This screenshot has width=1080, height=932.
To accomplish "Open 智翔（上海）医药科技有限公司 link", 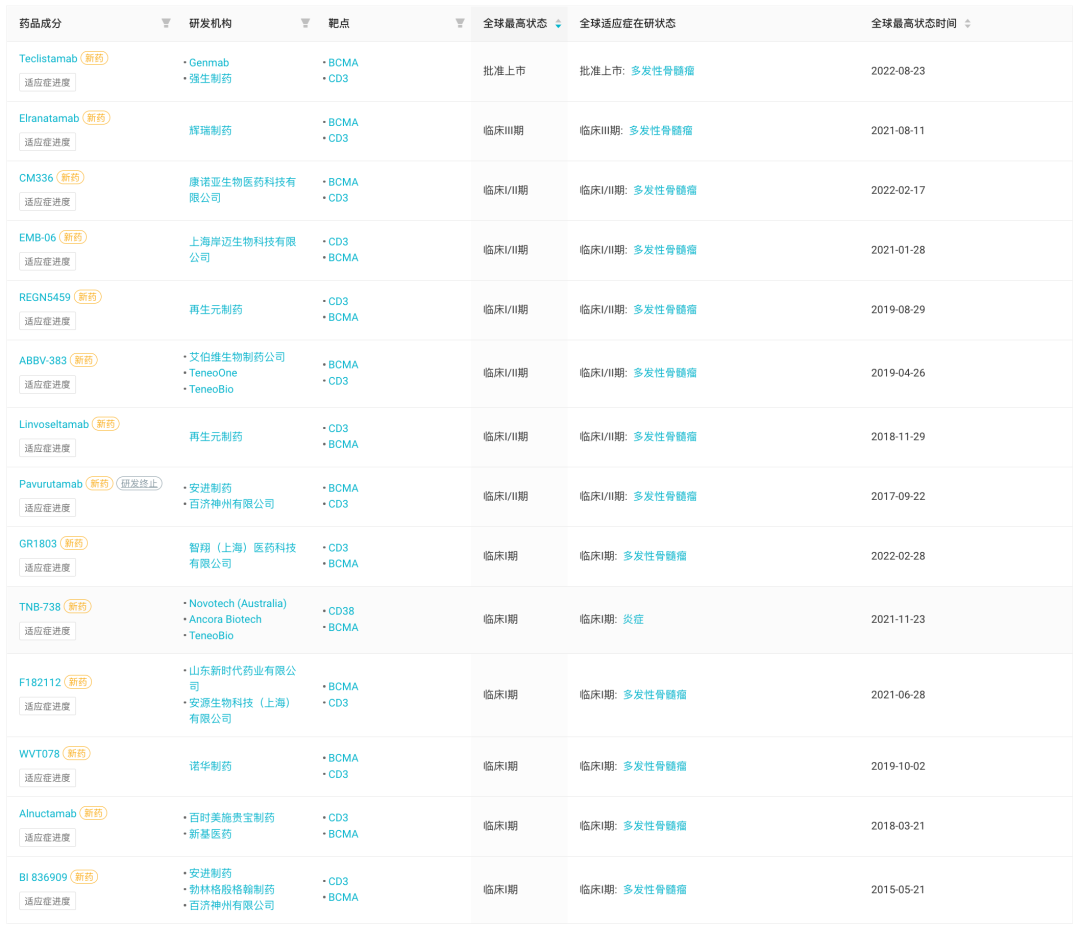I will [x=242, y=556].
